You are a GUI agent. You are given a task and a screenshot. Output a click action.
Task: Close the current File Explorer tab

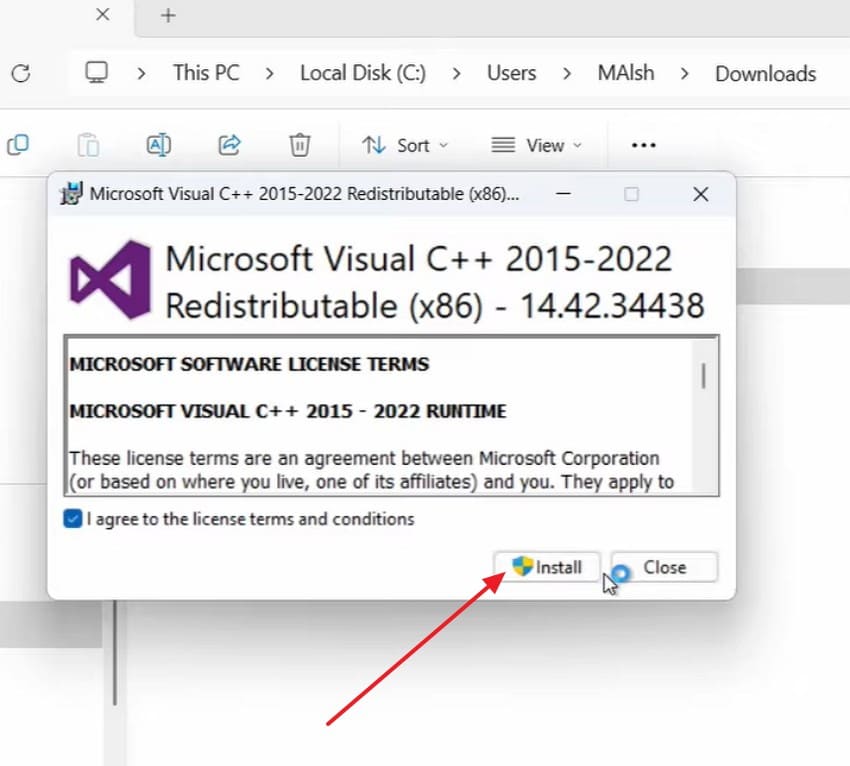point(102,15)
